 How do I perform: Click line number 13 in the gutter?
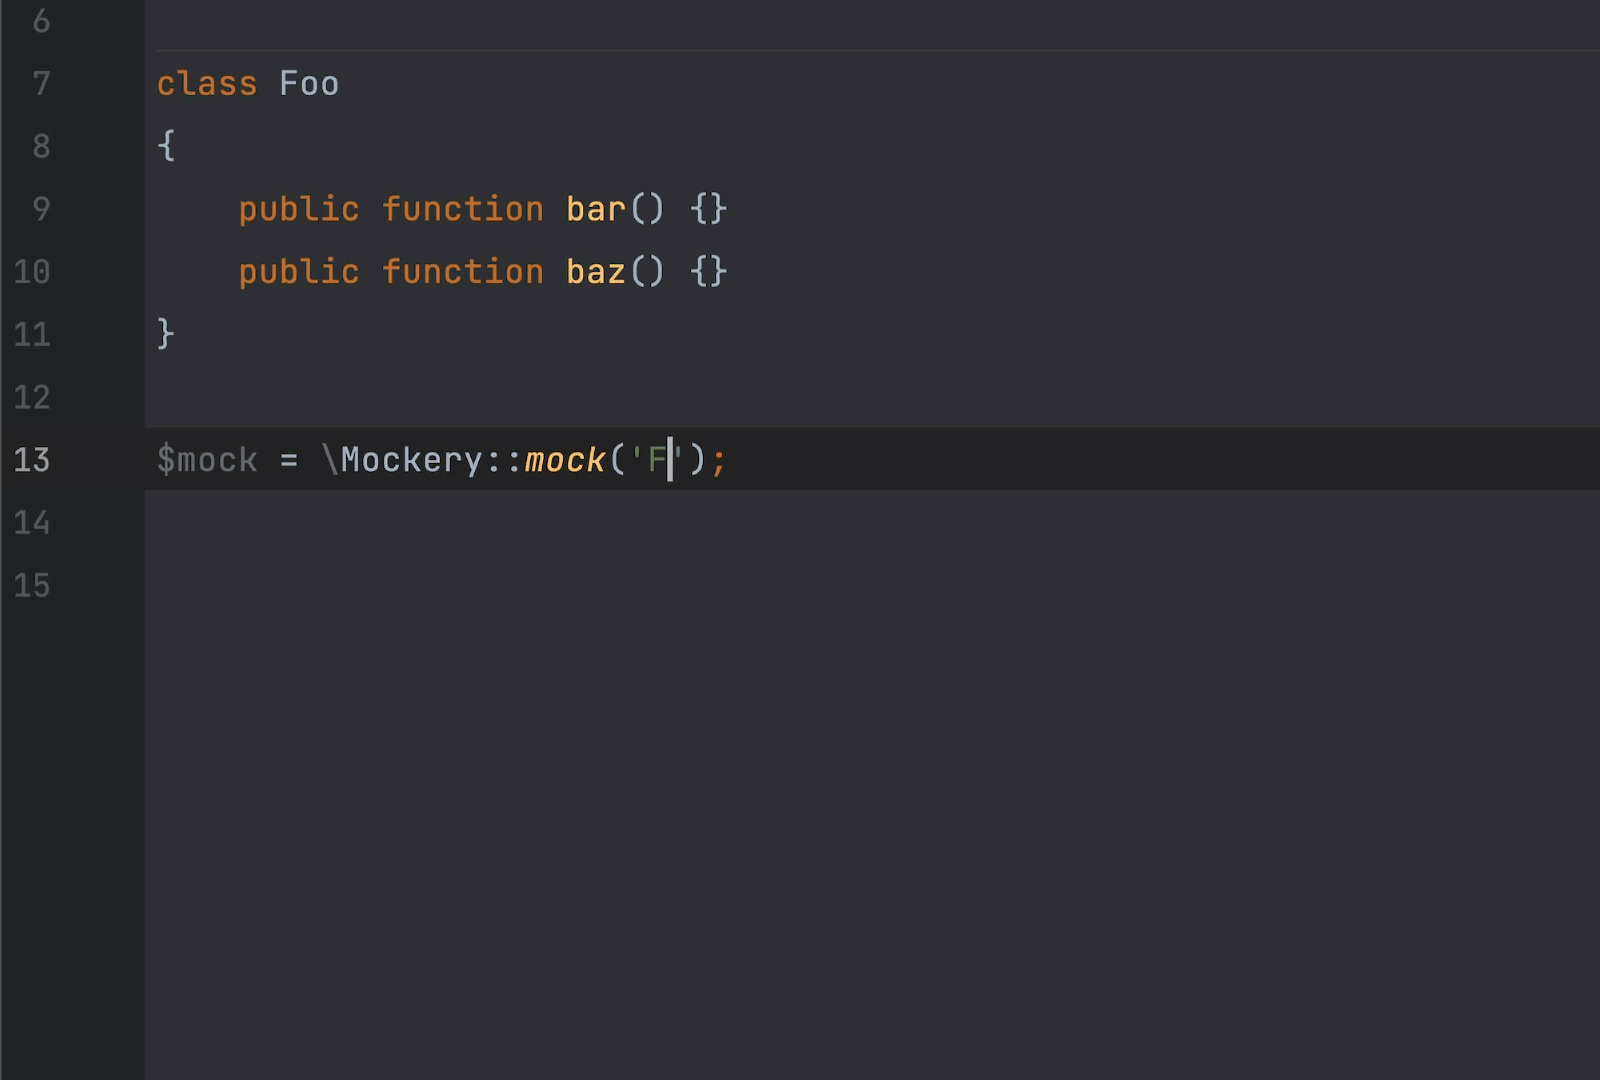pos(32,460)
